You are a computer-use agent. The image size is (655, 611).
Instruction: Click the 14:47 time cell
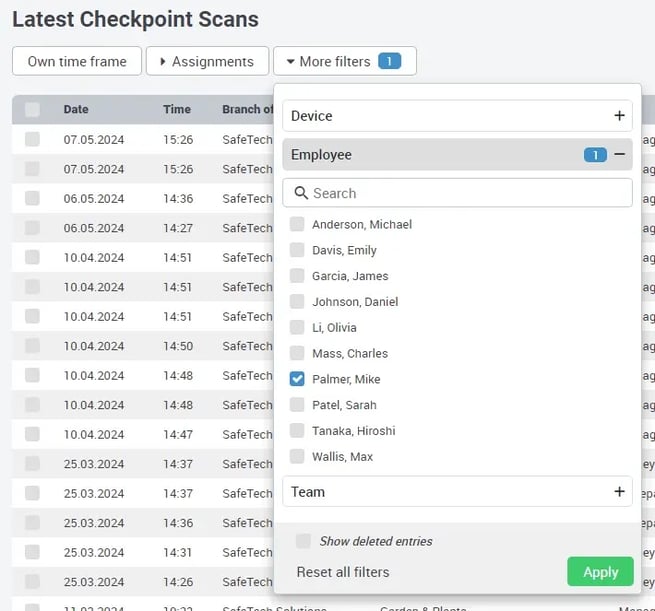tap(178, 435)
